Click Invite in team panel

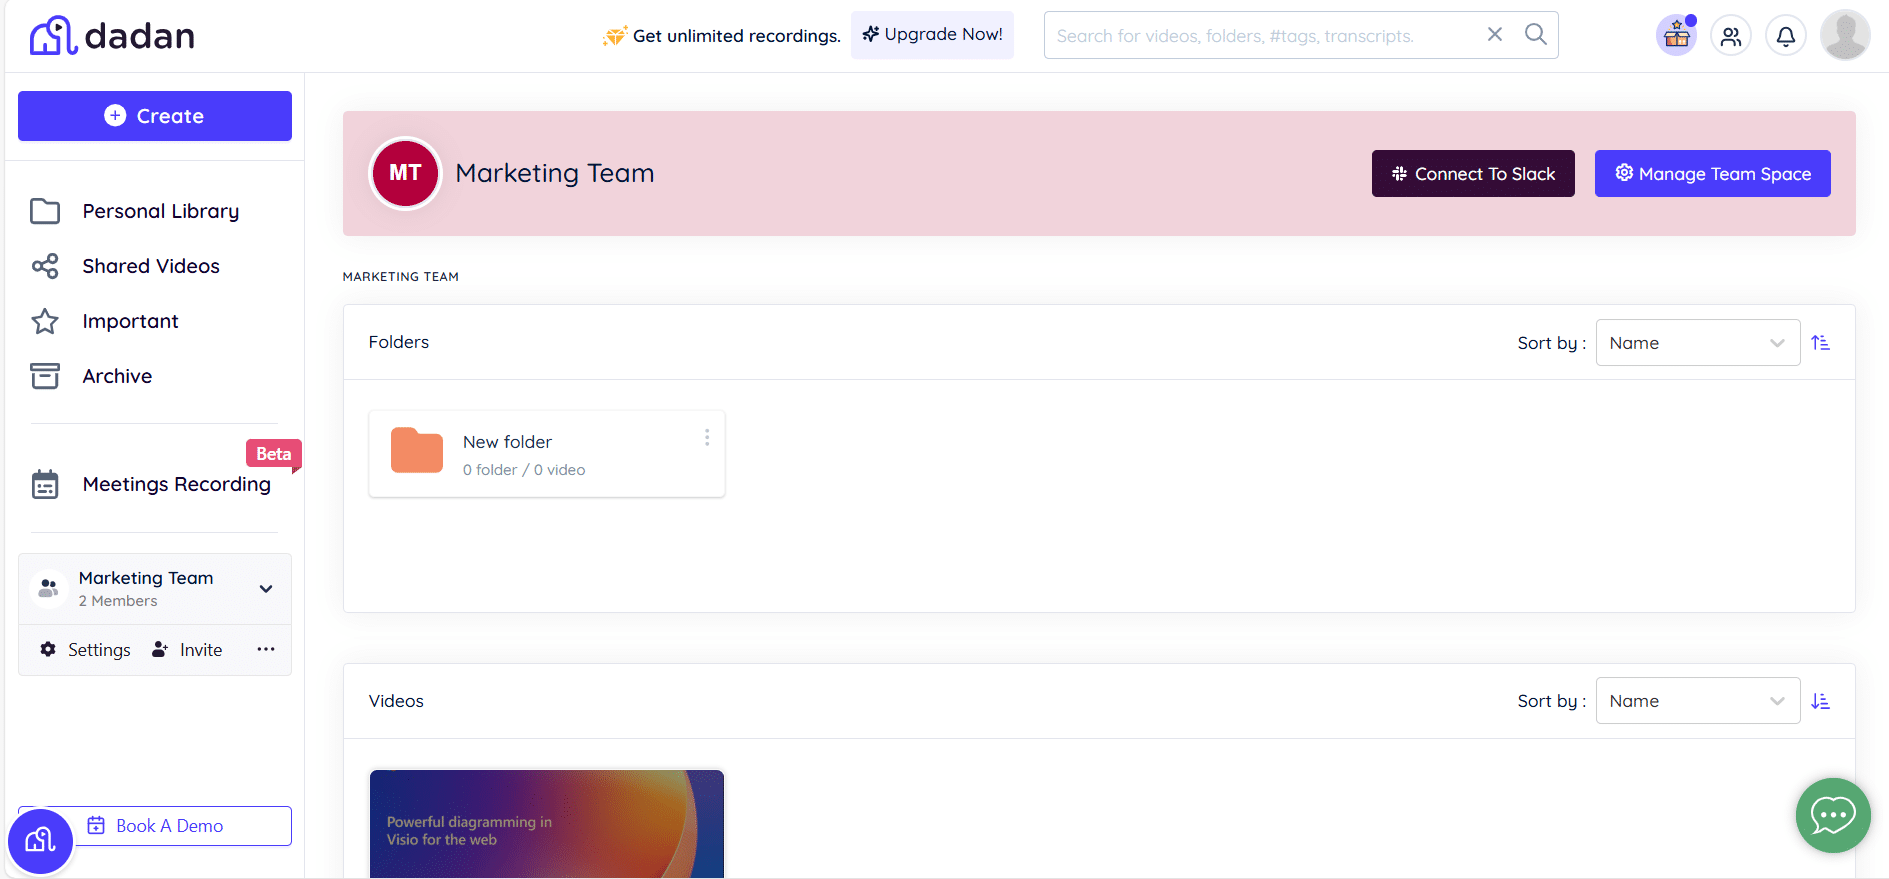pos(187,650)
